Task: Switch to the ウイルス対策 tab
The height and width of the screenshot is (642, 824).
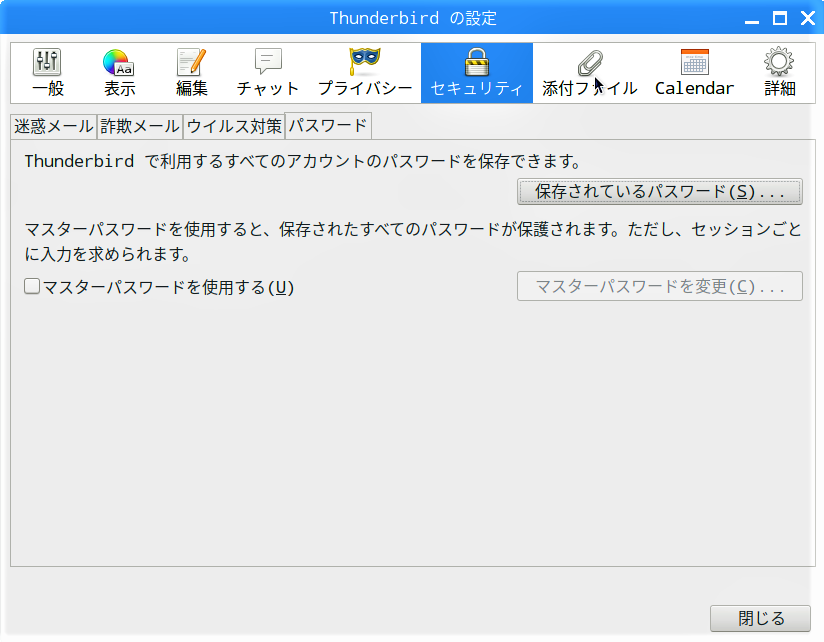Action: pyautogui.click(x=234, y=127)
